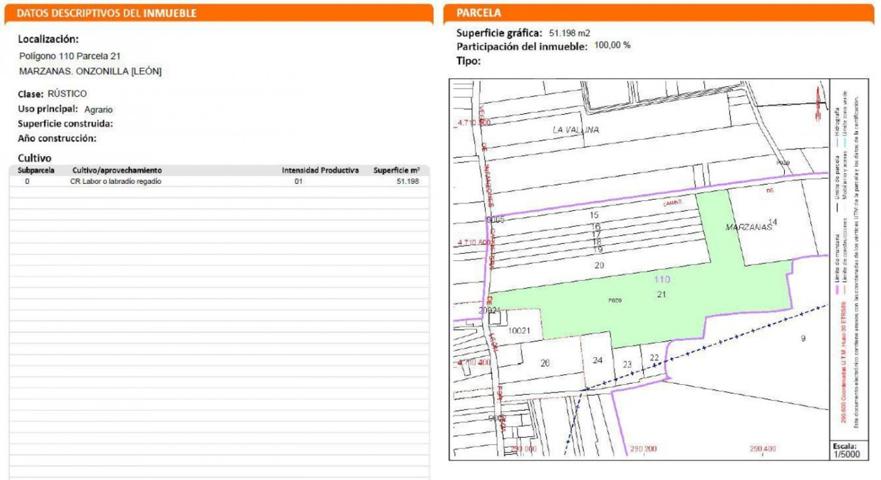
Task: Select parcel 14 near the Marzanas label
Action: tap(771, 222)
